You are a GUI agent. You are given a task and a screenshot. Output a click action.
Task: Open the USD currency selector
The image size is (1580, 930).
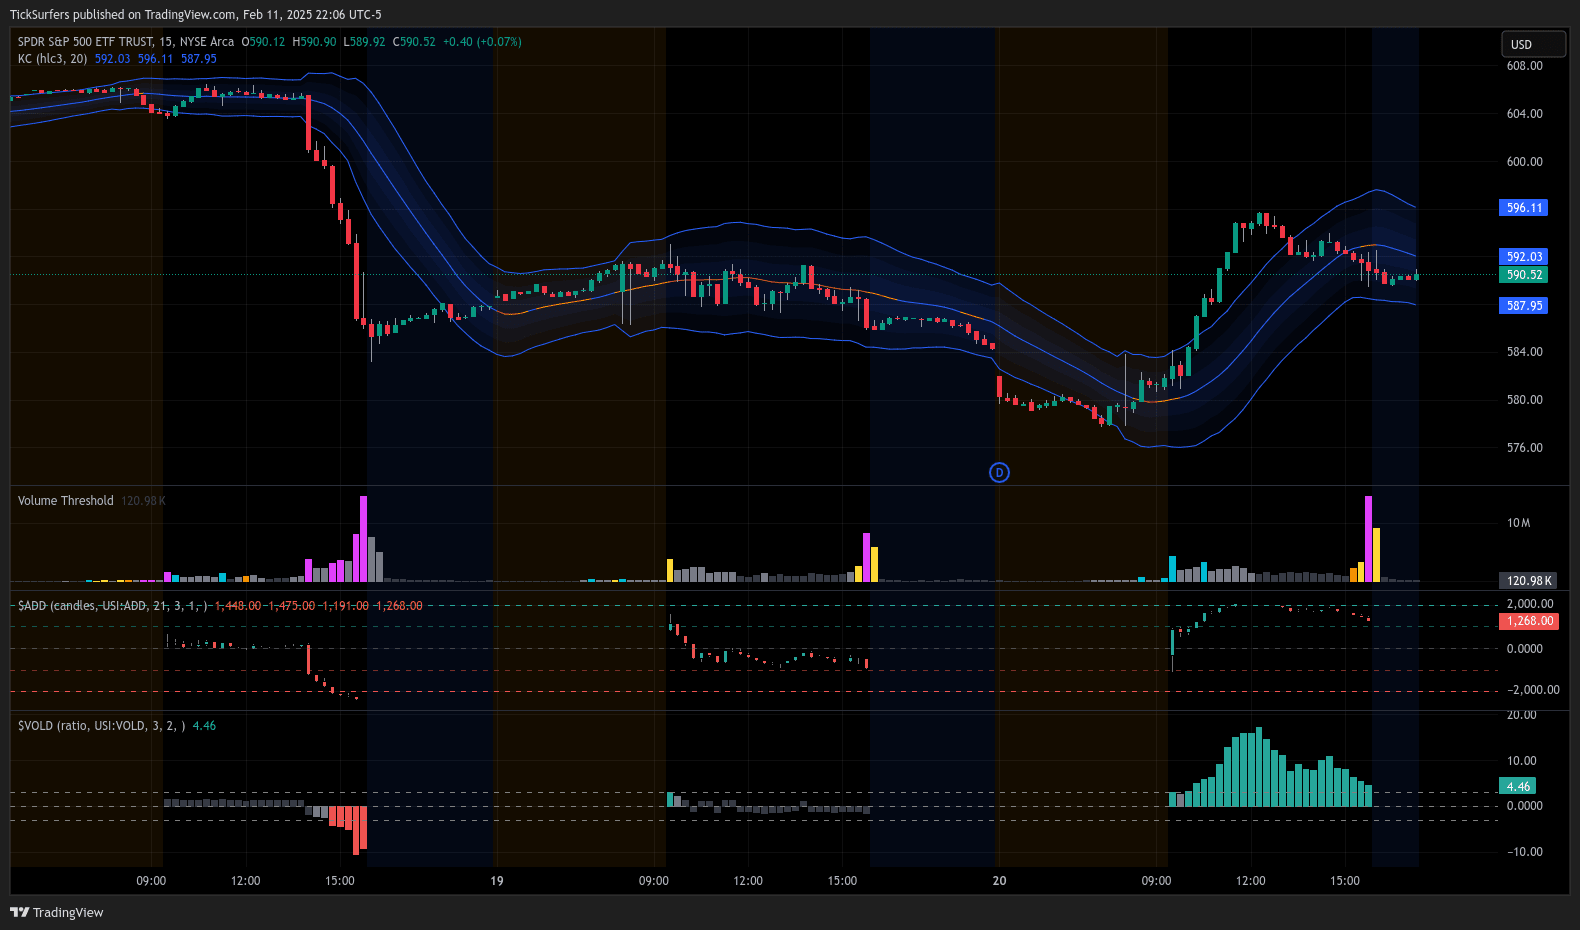(1534, 44)
